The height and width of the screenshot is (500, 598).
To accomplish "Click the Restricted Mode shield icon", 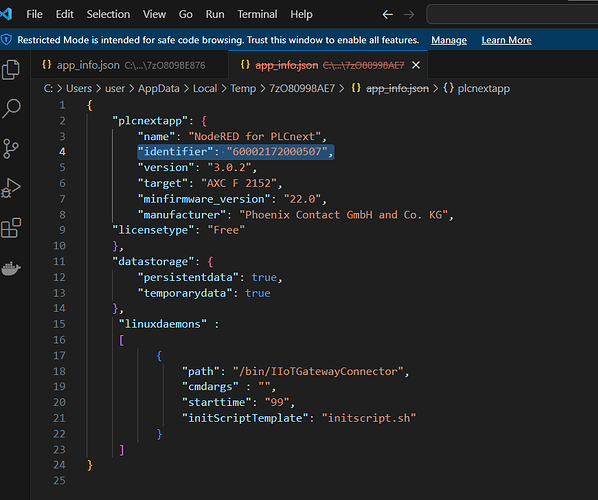I will tap(6, 40).
